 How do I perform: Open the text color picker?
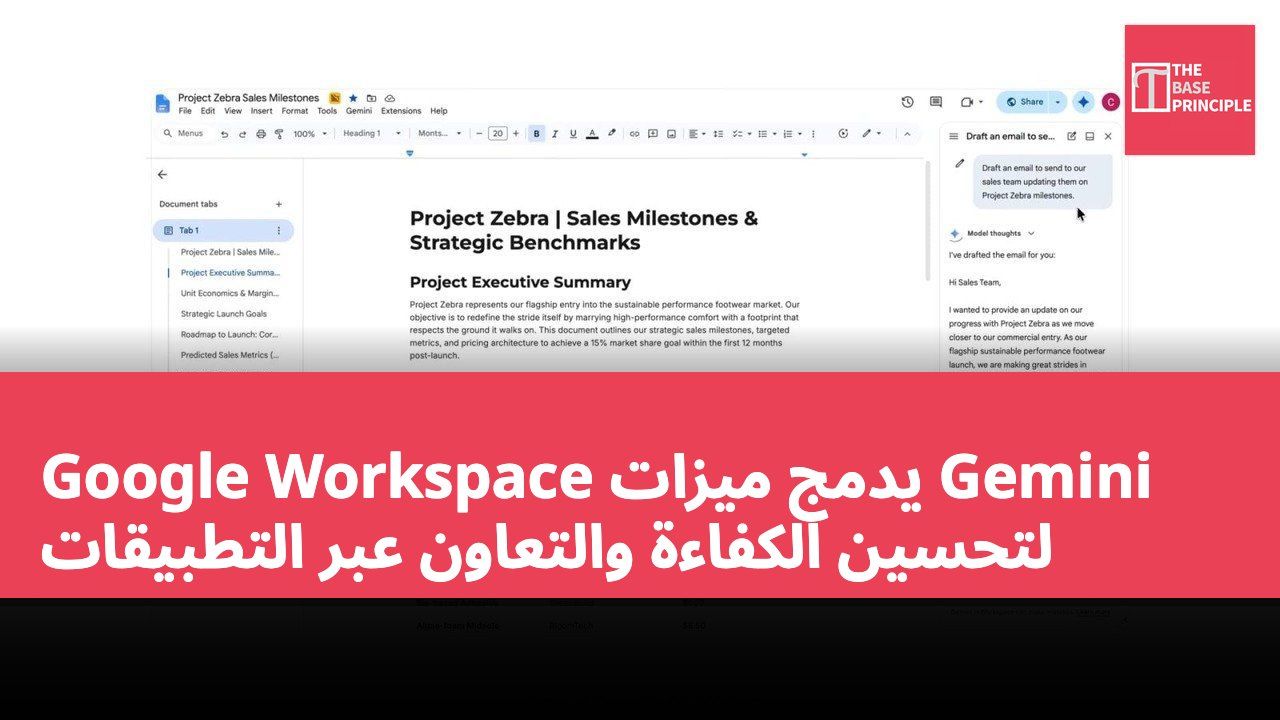pos(592,133)
